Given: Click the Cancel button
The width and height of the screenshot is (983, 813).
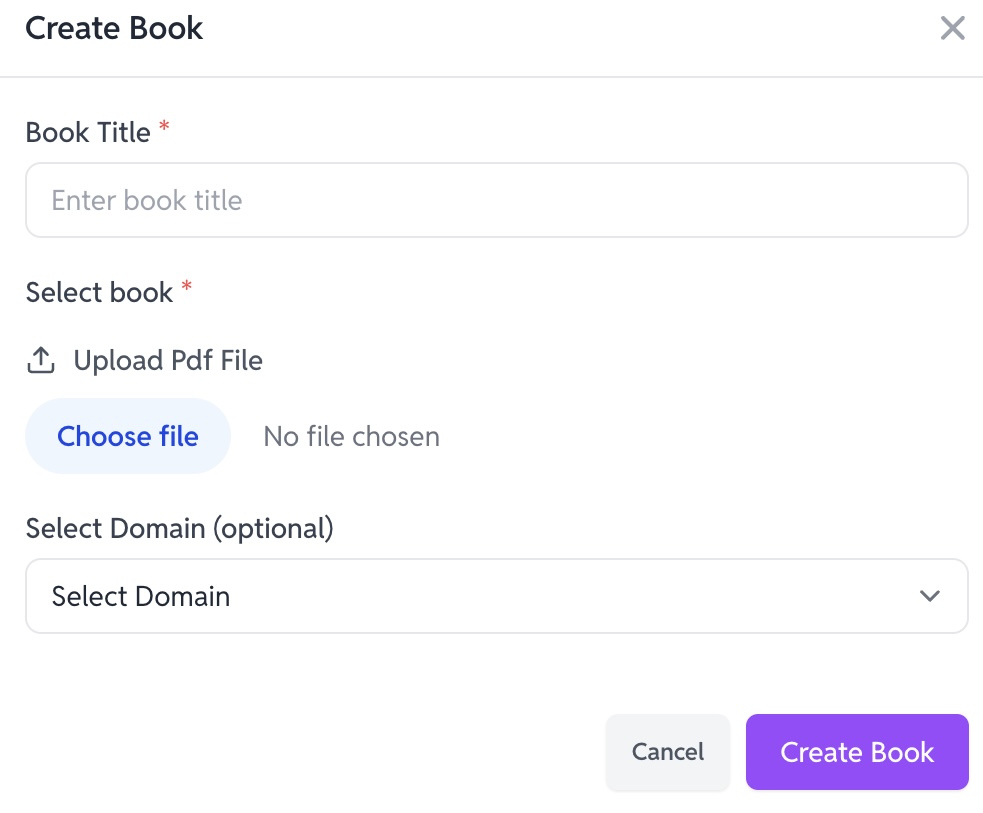Looking at the screenshot, I should [667, 752].
